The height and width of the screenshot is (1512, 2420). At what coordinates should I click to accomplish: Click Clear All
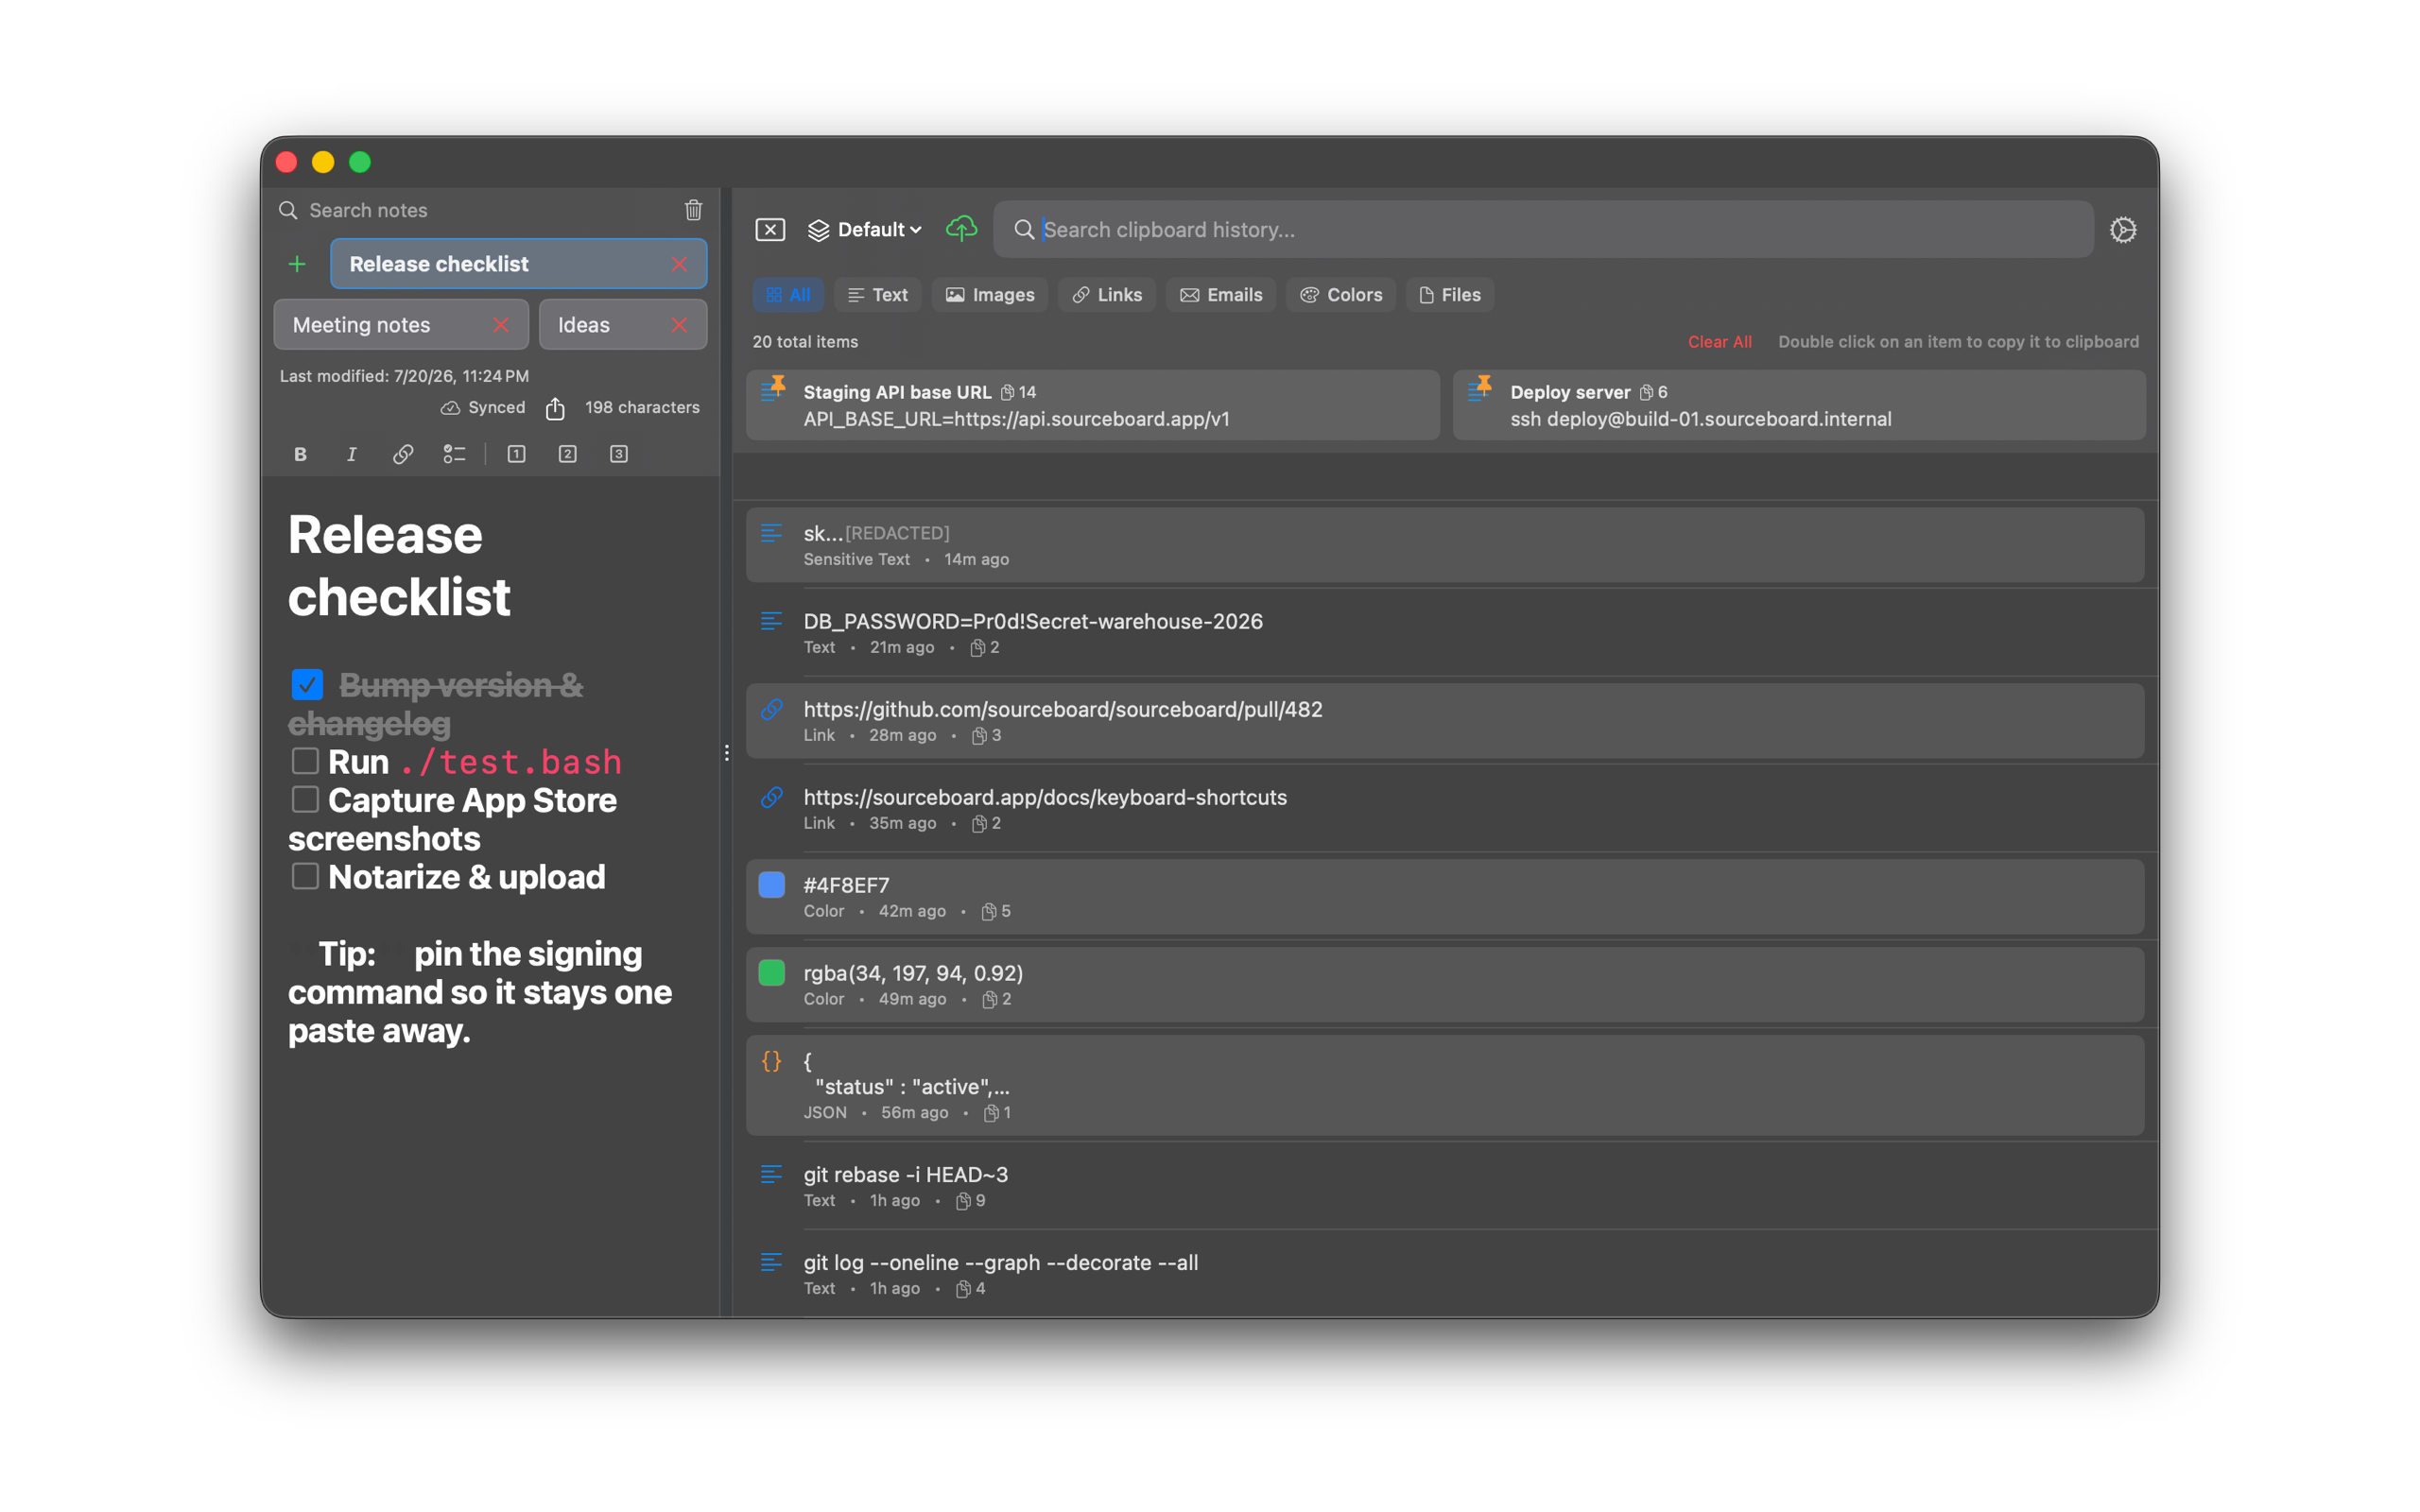click(1719, 342)
